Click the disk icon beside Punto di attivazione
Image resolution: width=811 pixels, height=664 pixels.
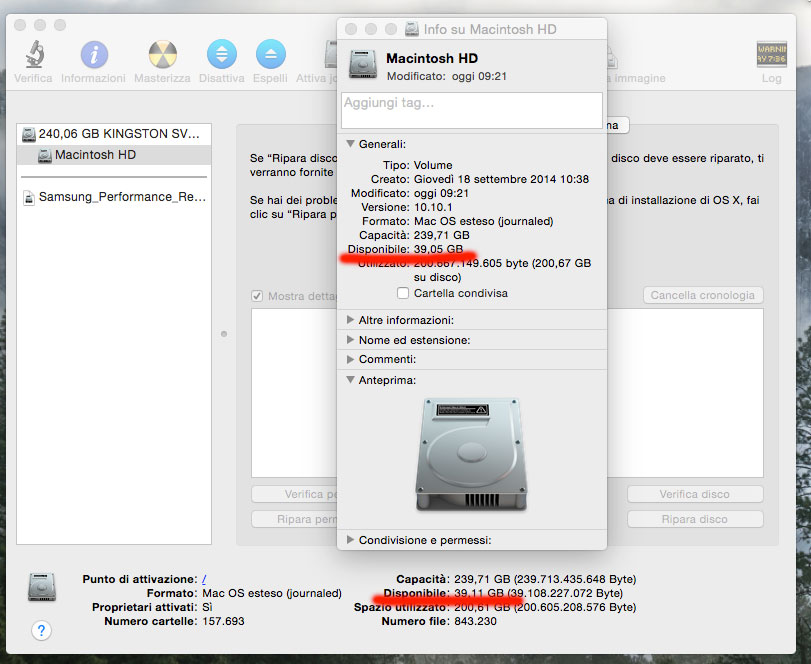click(x=42, y=587)
